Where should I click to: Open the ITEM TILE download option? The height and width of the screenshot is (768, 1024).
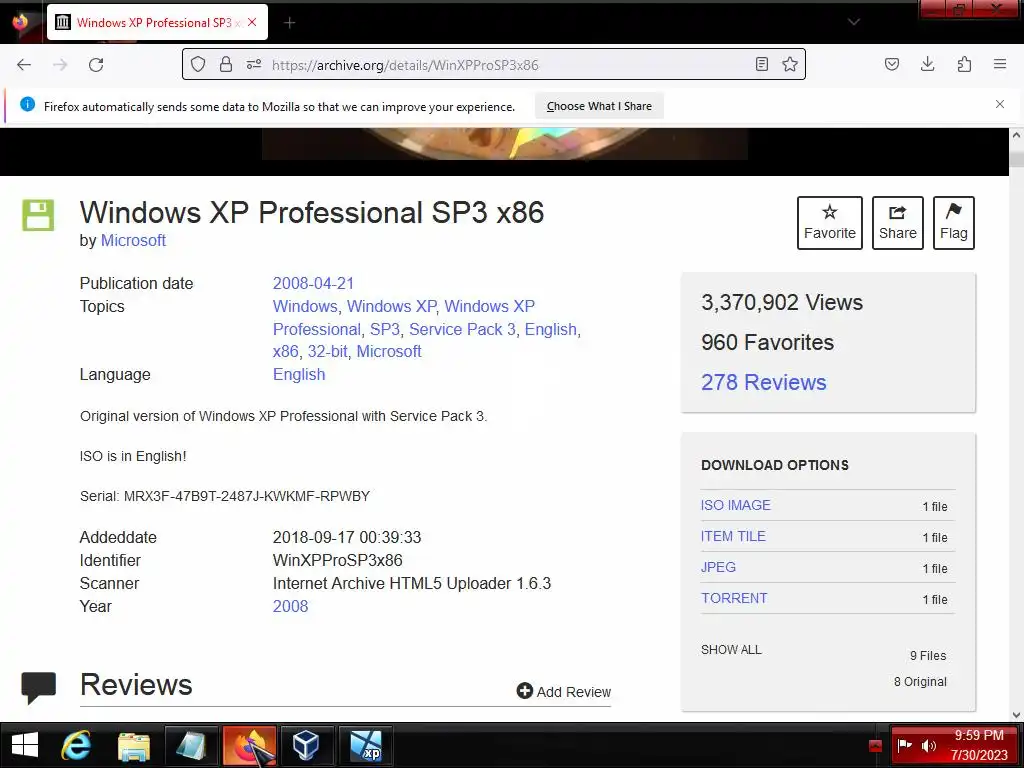point(733,536)
